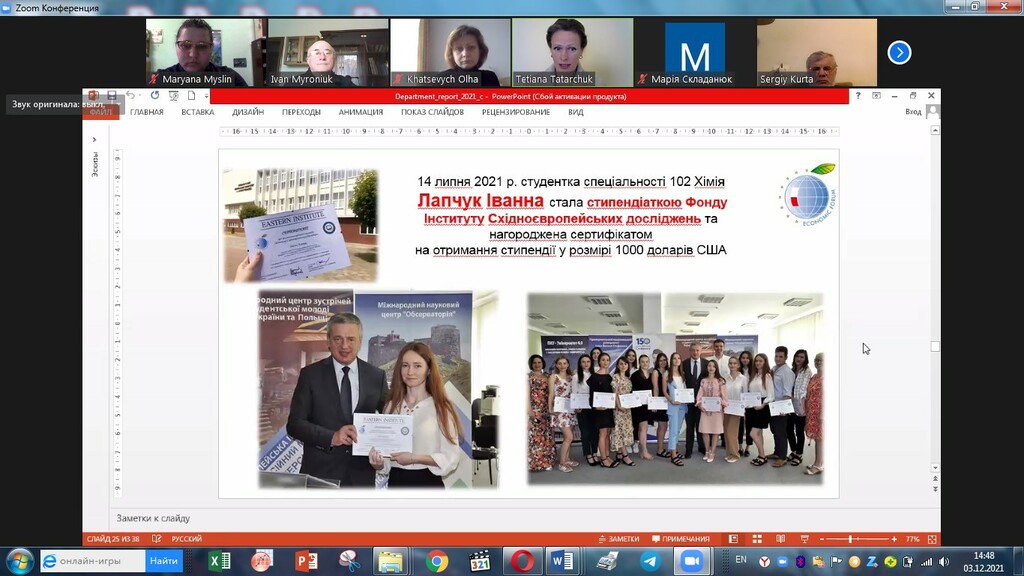The image size is (1024, 576).
Task: Click the vertical scrollbar up arrow
Action: 935,131
